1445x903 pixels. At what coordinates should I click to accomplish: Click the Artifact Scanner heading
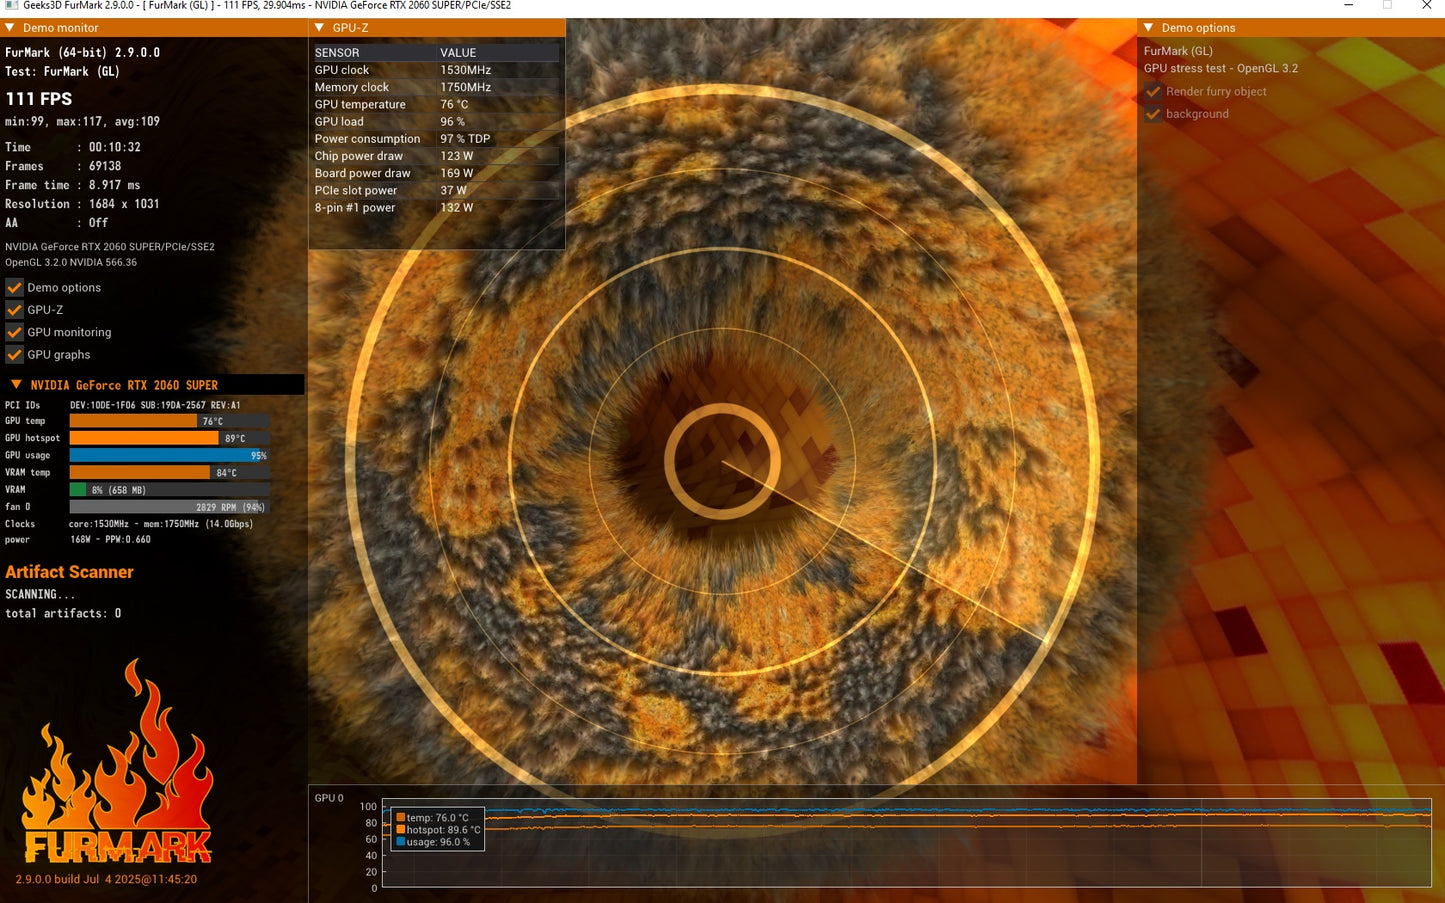point(69,572)
